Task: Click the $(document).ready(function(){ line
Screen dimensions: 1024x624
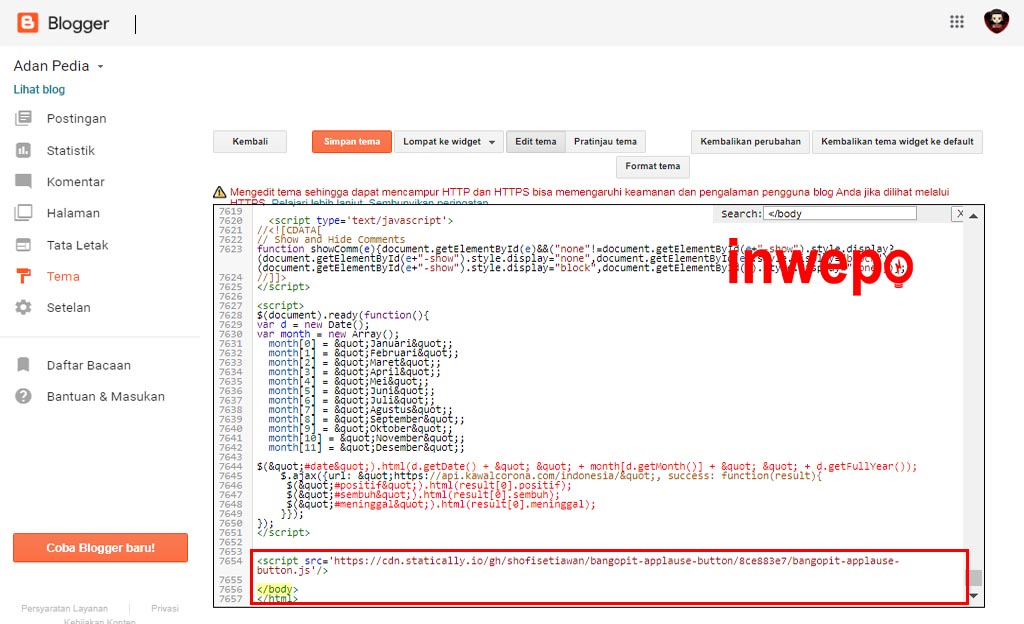Action: click(343, 315)
